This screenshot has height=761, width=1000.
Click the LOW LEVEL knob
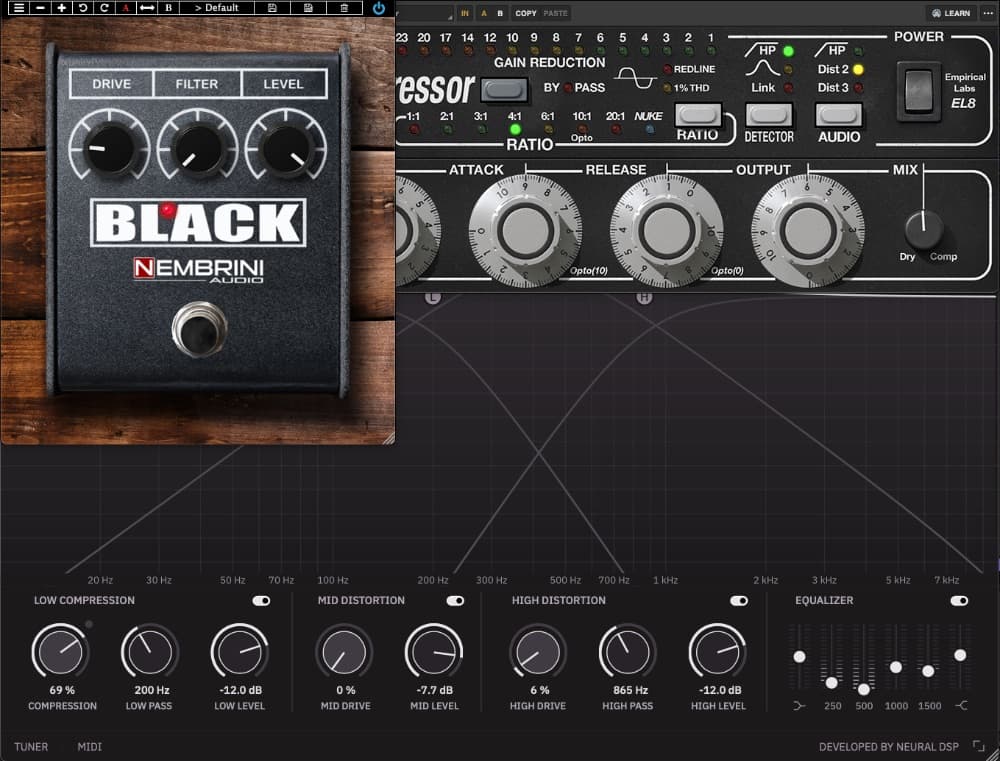pyautogui.click(x=239, y=652)
